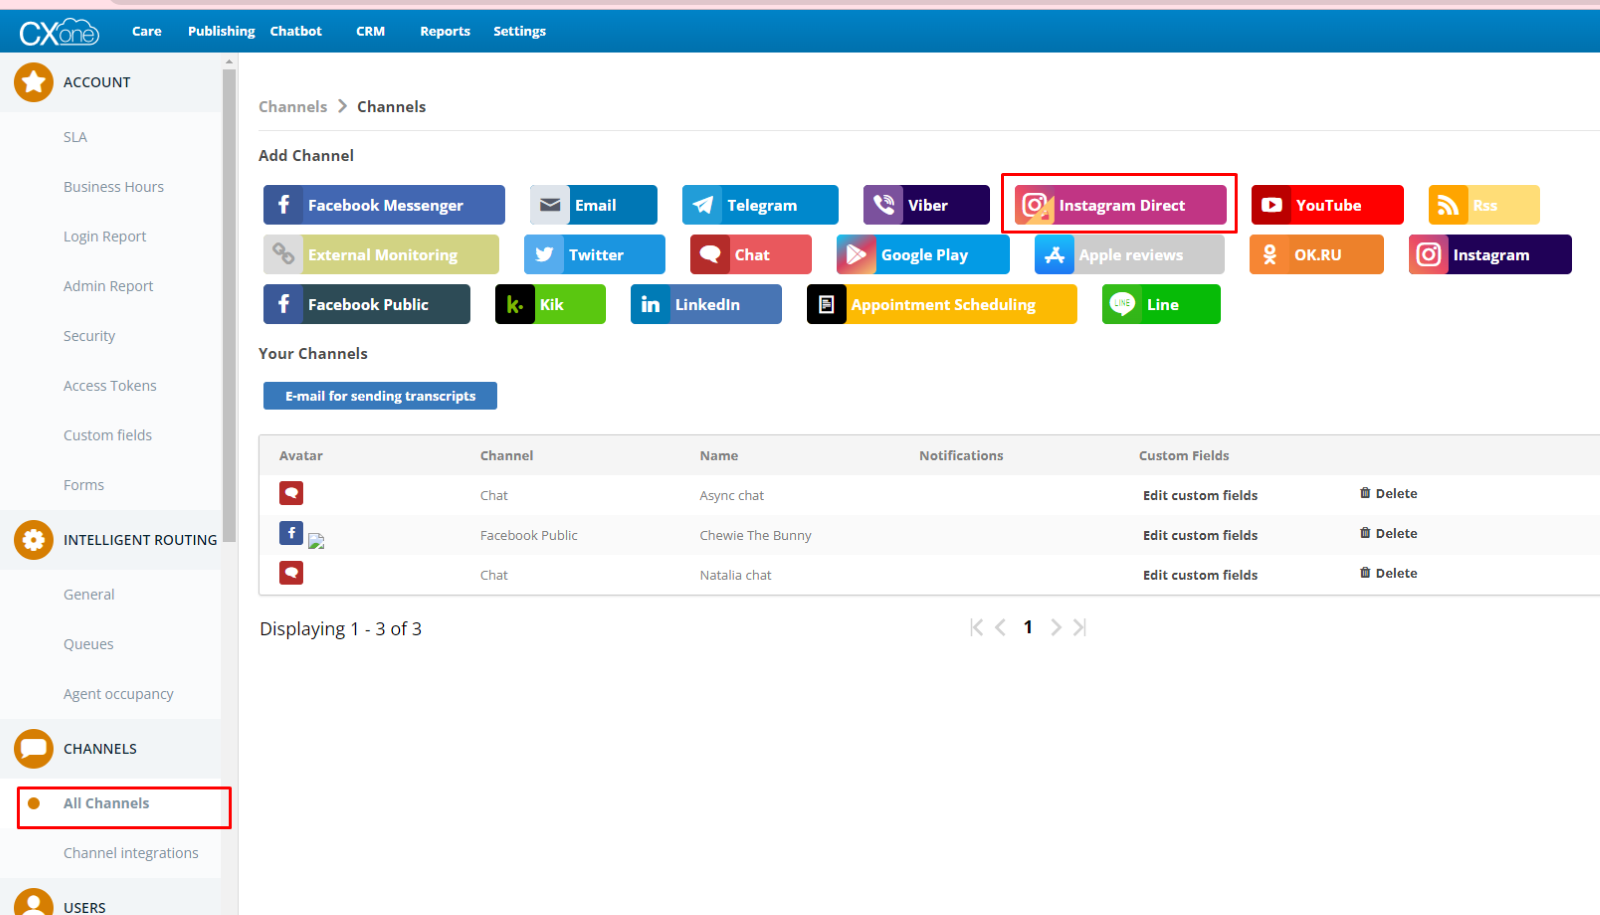Add an Instagram Direct channel
Image resolution: width=1600 pixels, height=915 pixels.
(x=1120, y=205)
